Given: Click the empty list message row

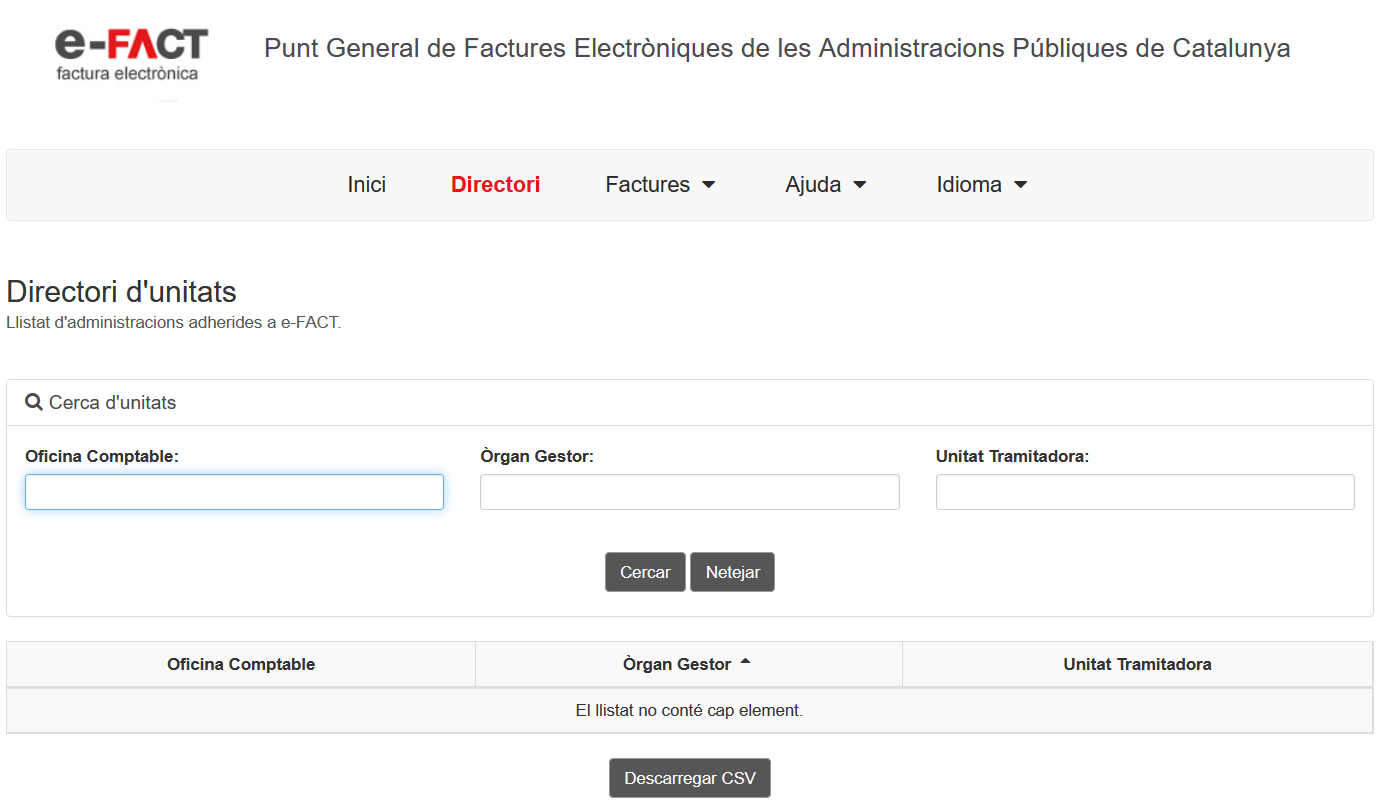Looking at the screenshot, I should (x=689, y=711).
